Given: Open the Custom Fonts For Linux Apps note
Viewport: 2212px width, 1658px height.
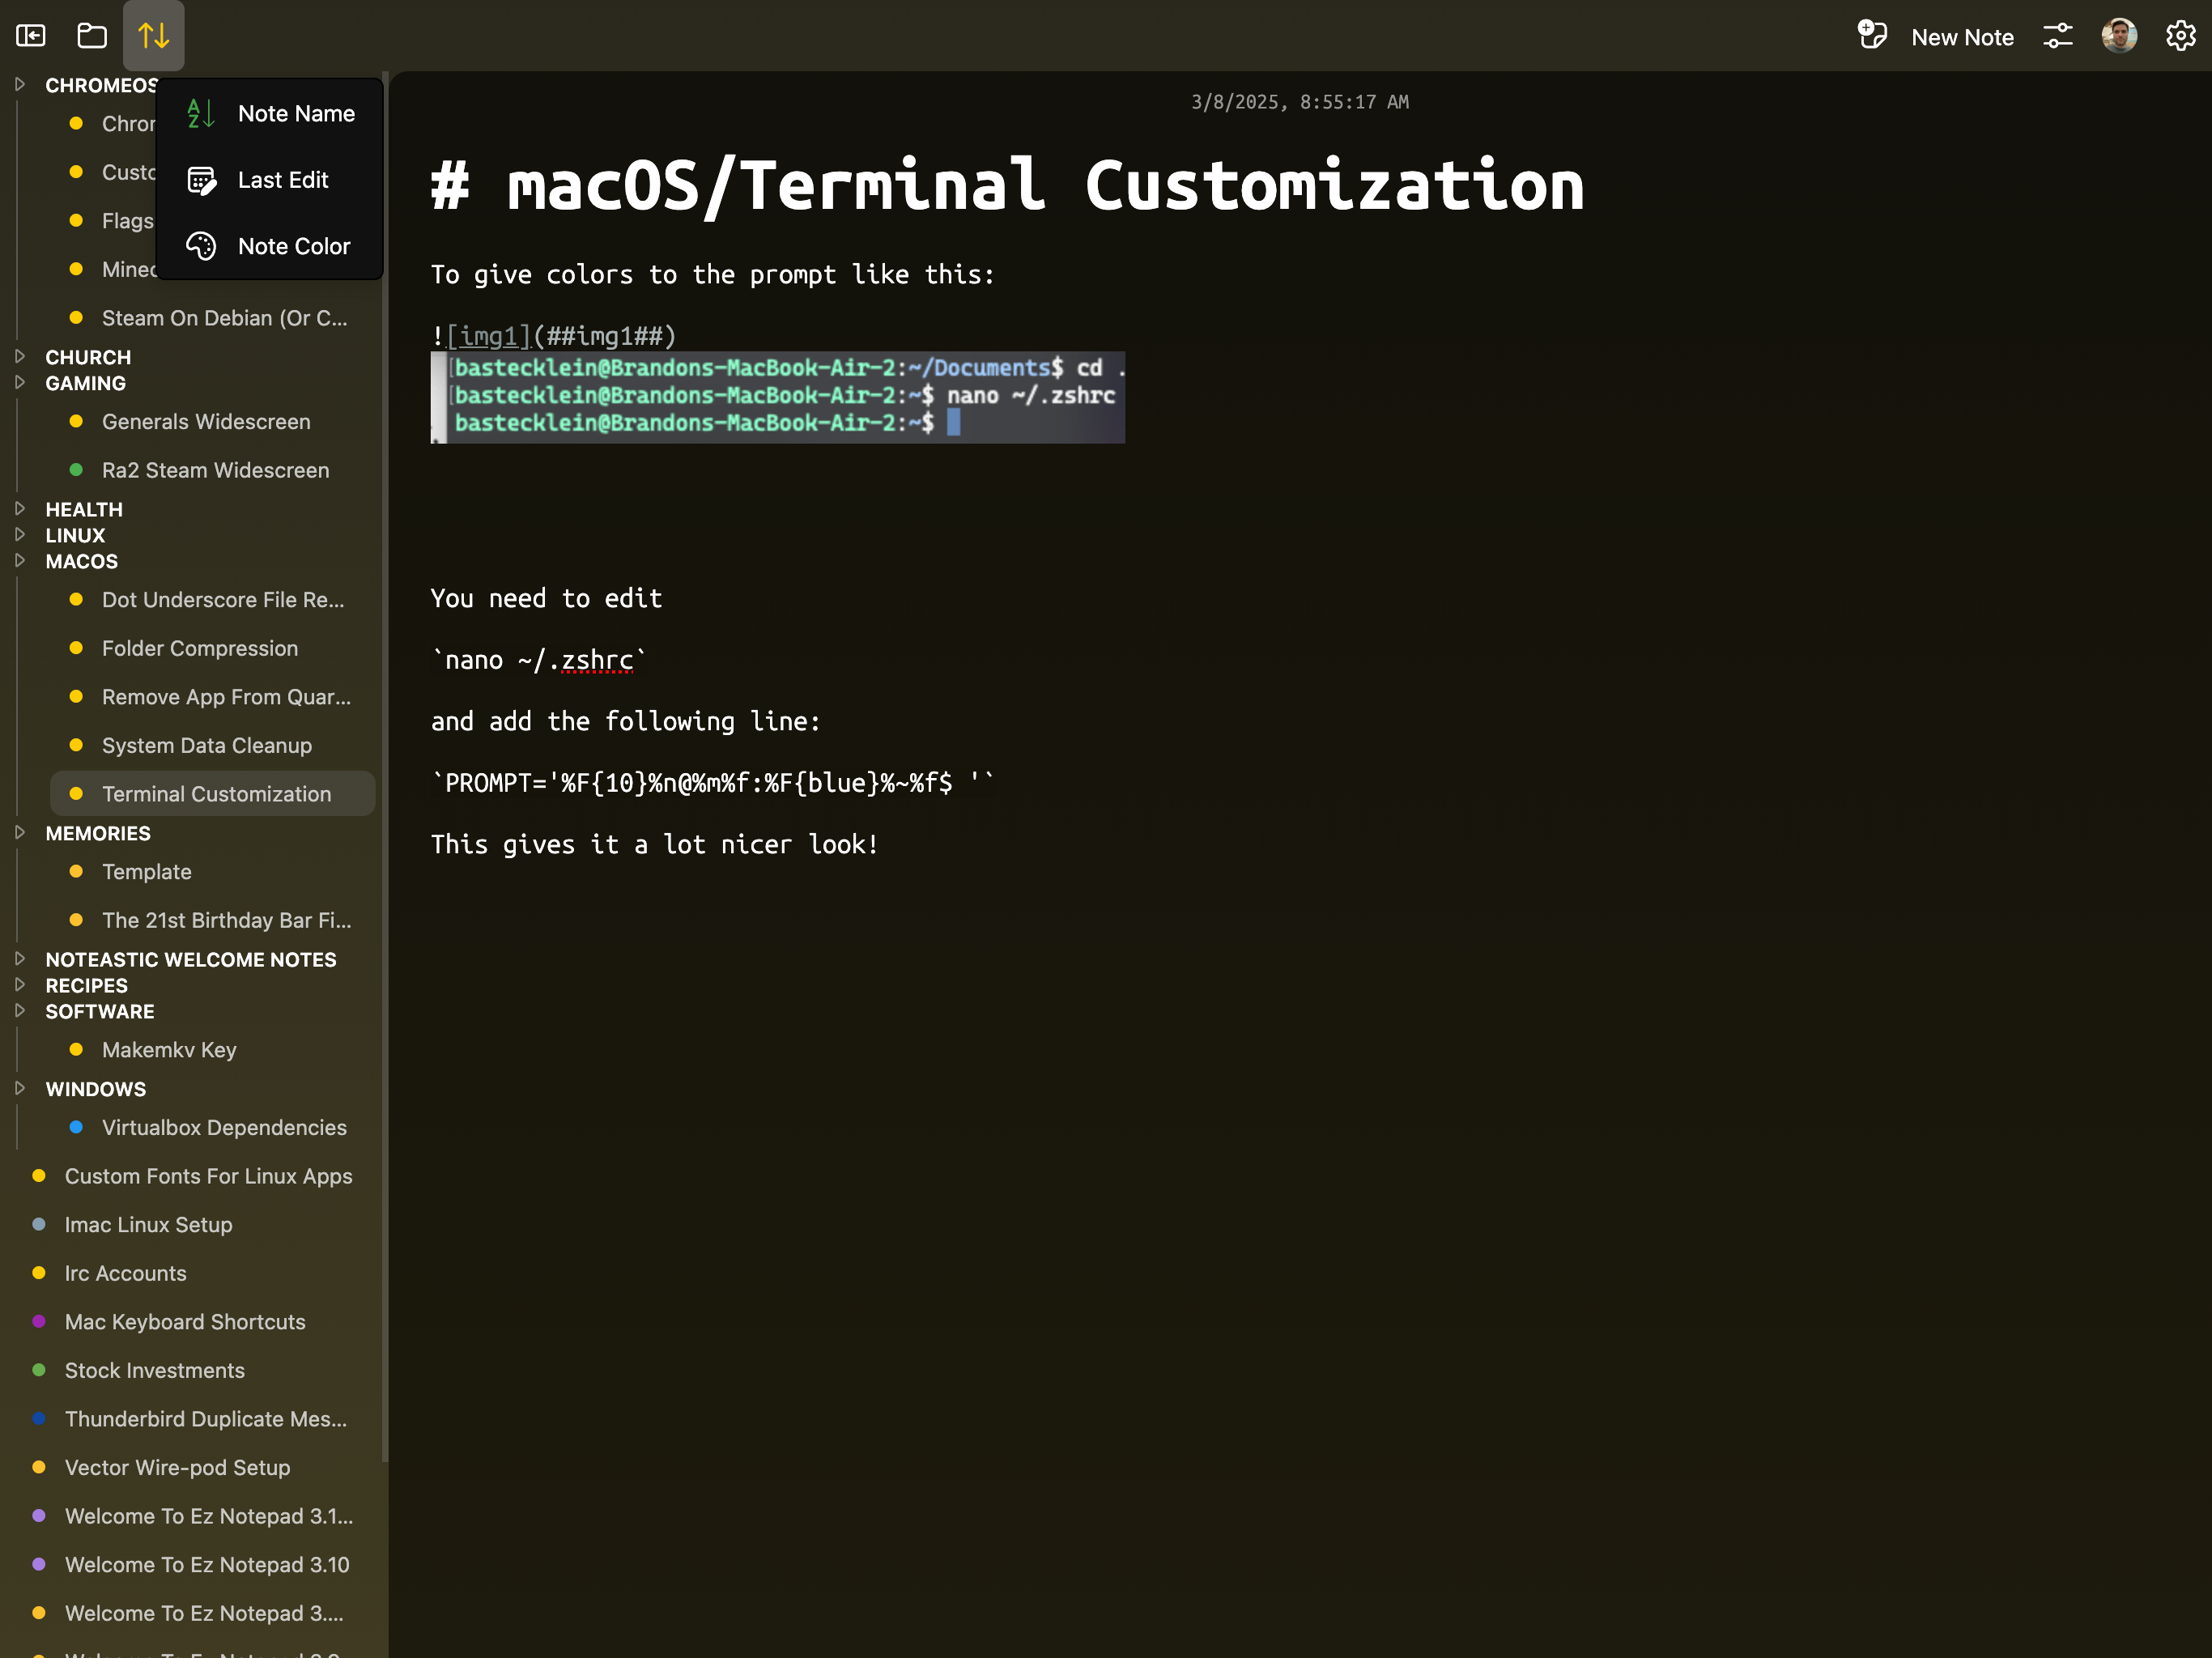Looking at the screenshot, I should (x=194, y=1176).
